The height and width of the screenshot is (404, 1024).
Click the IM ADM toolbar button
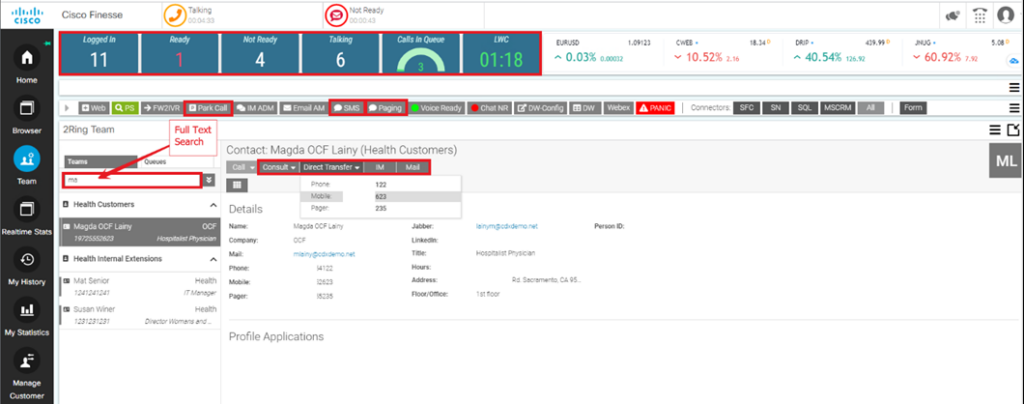[x=255, y=108]
